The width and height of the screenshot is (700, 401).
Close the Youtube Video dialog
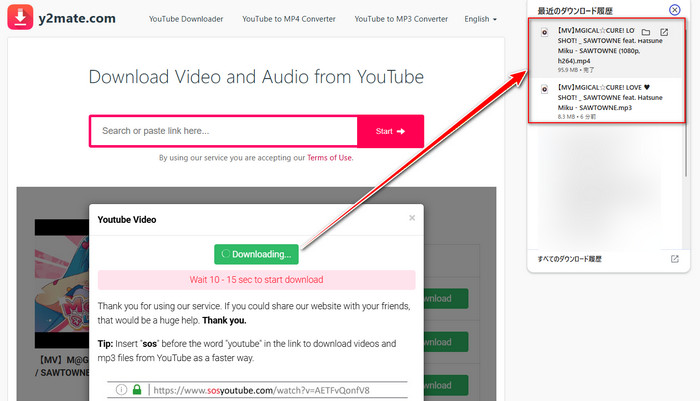point(412,218)
